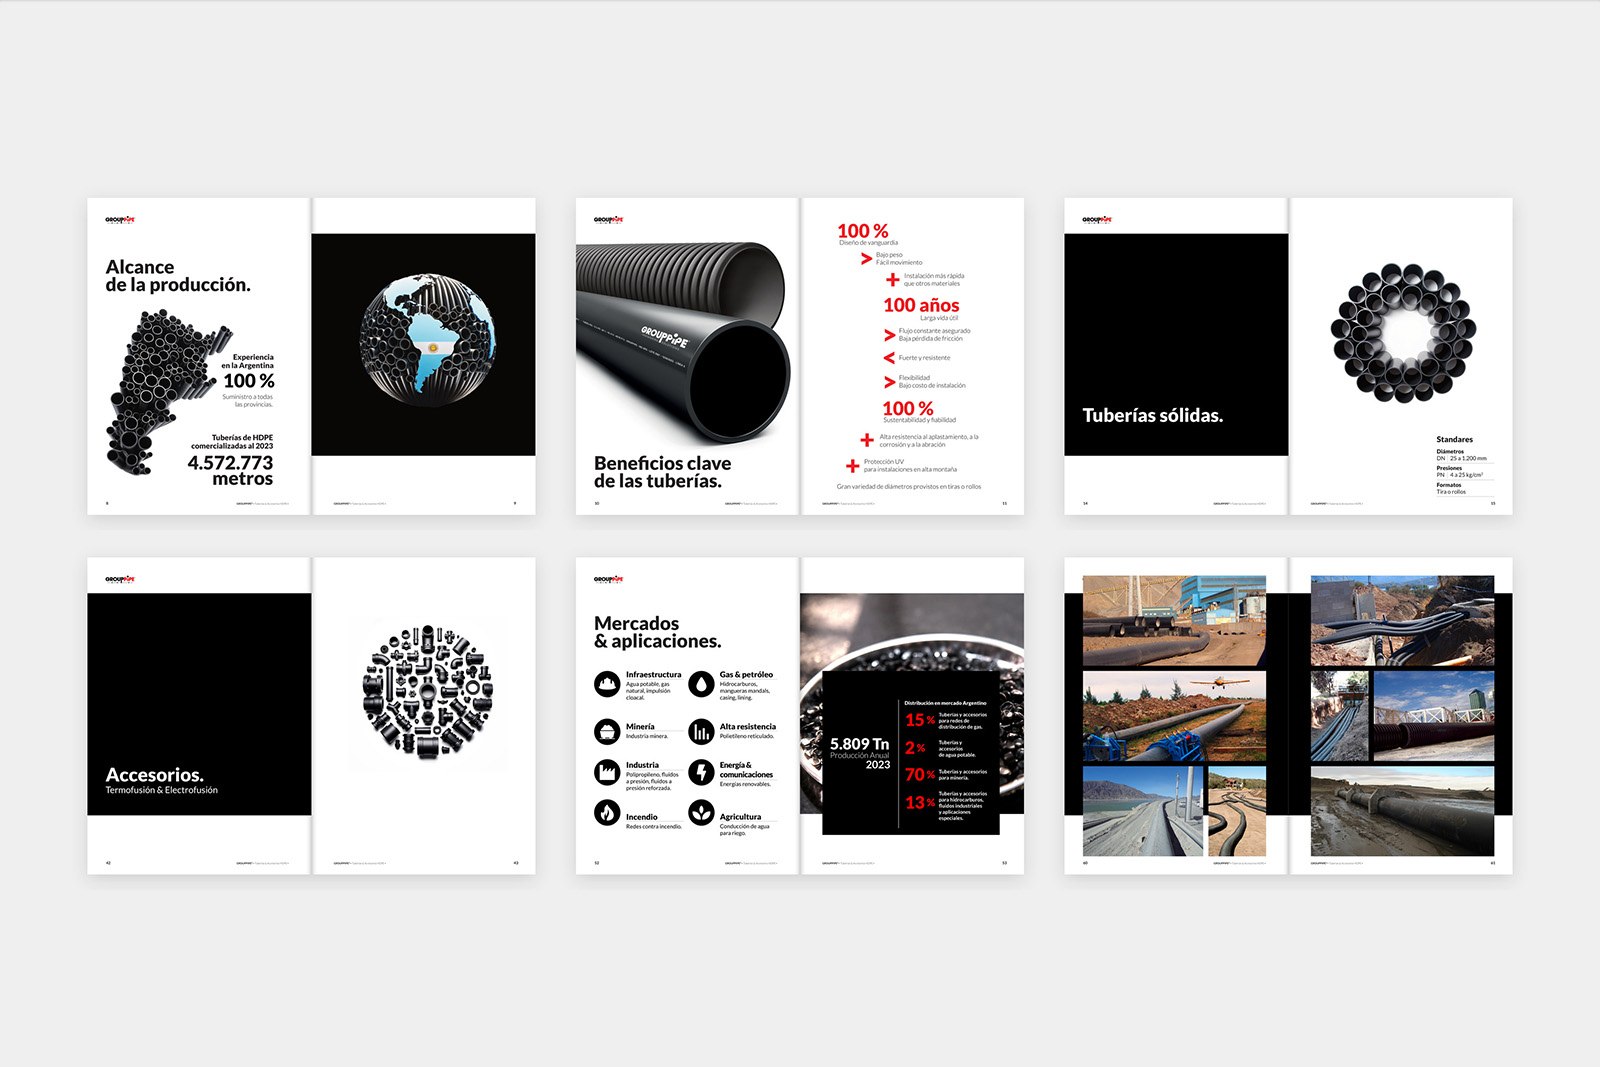Click the '4.572.773 metros' figure
Viewport: 1600px width, 1067px height.
231,470
